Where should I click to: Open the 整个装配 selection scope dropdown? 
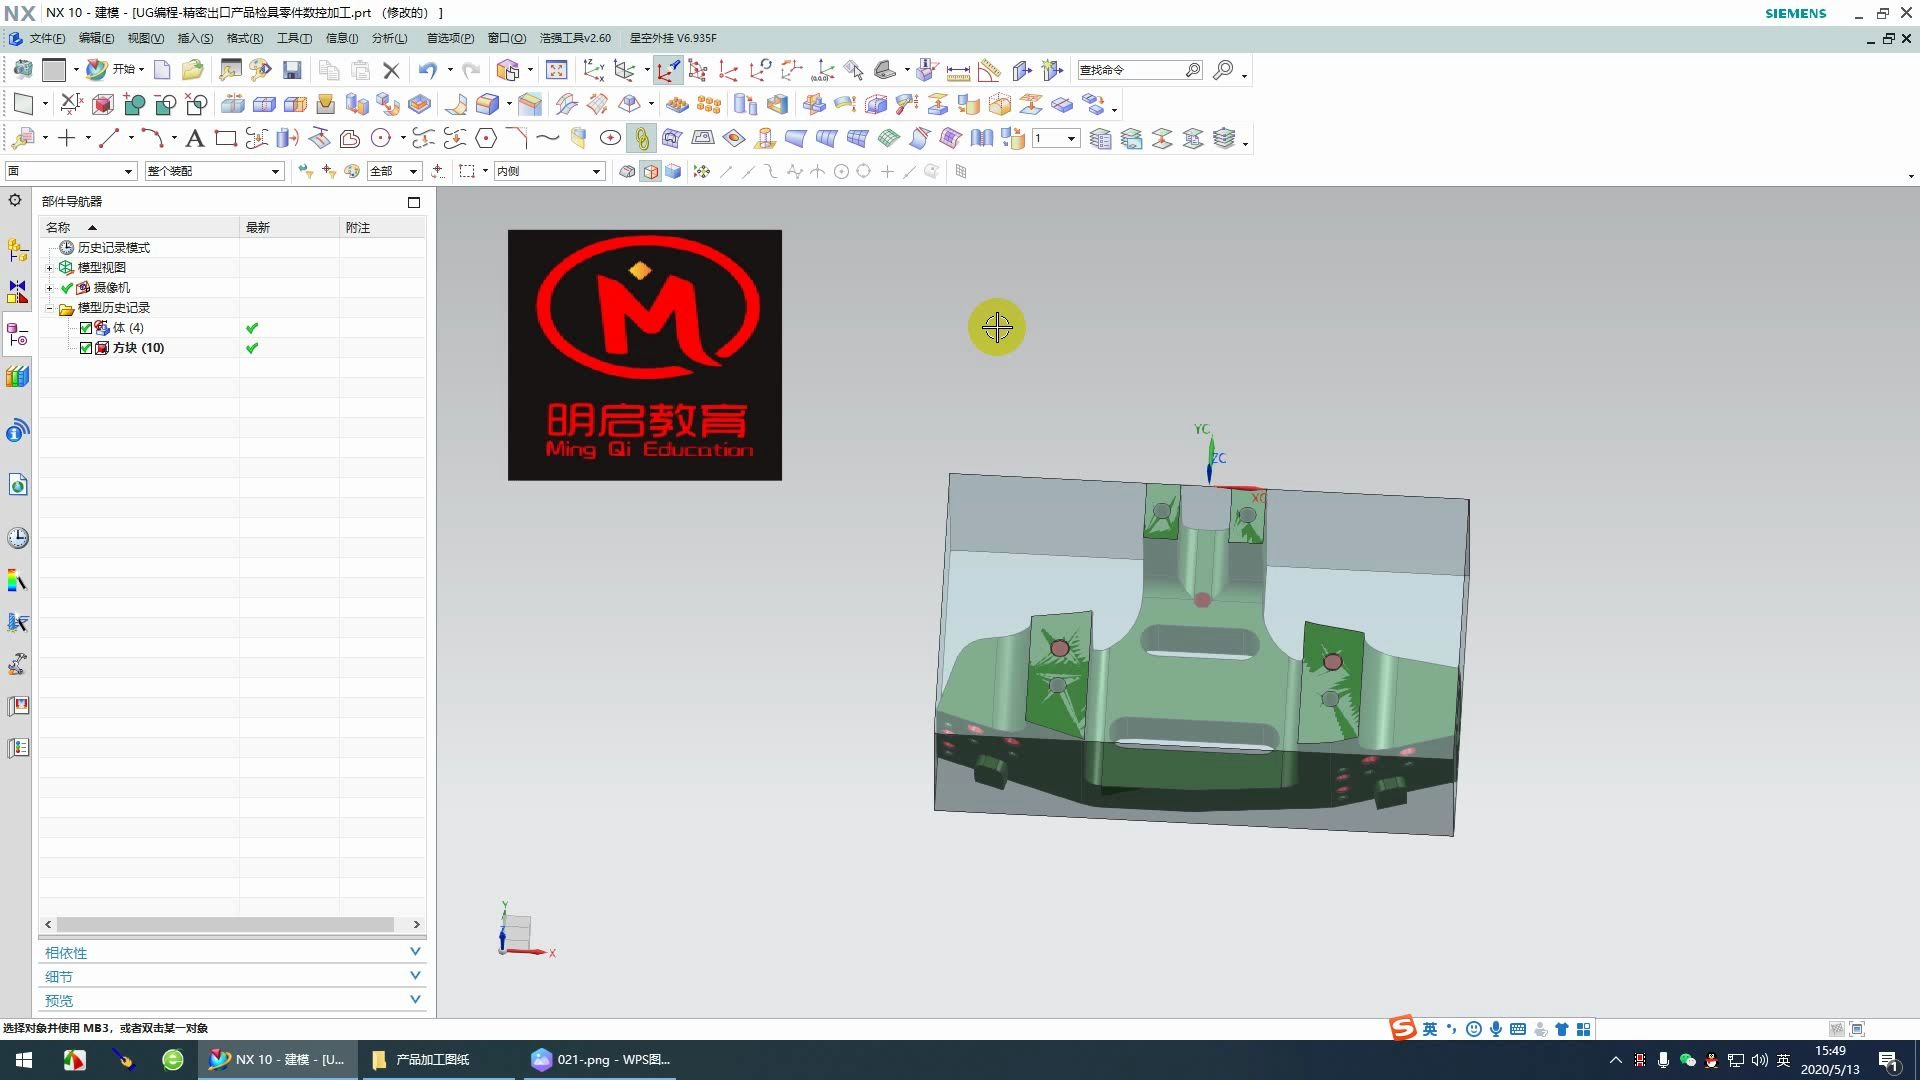point(275,172)
